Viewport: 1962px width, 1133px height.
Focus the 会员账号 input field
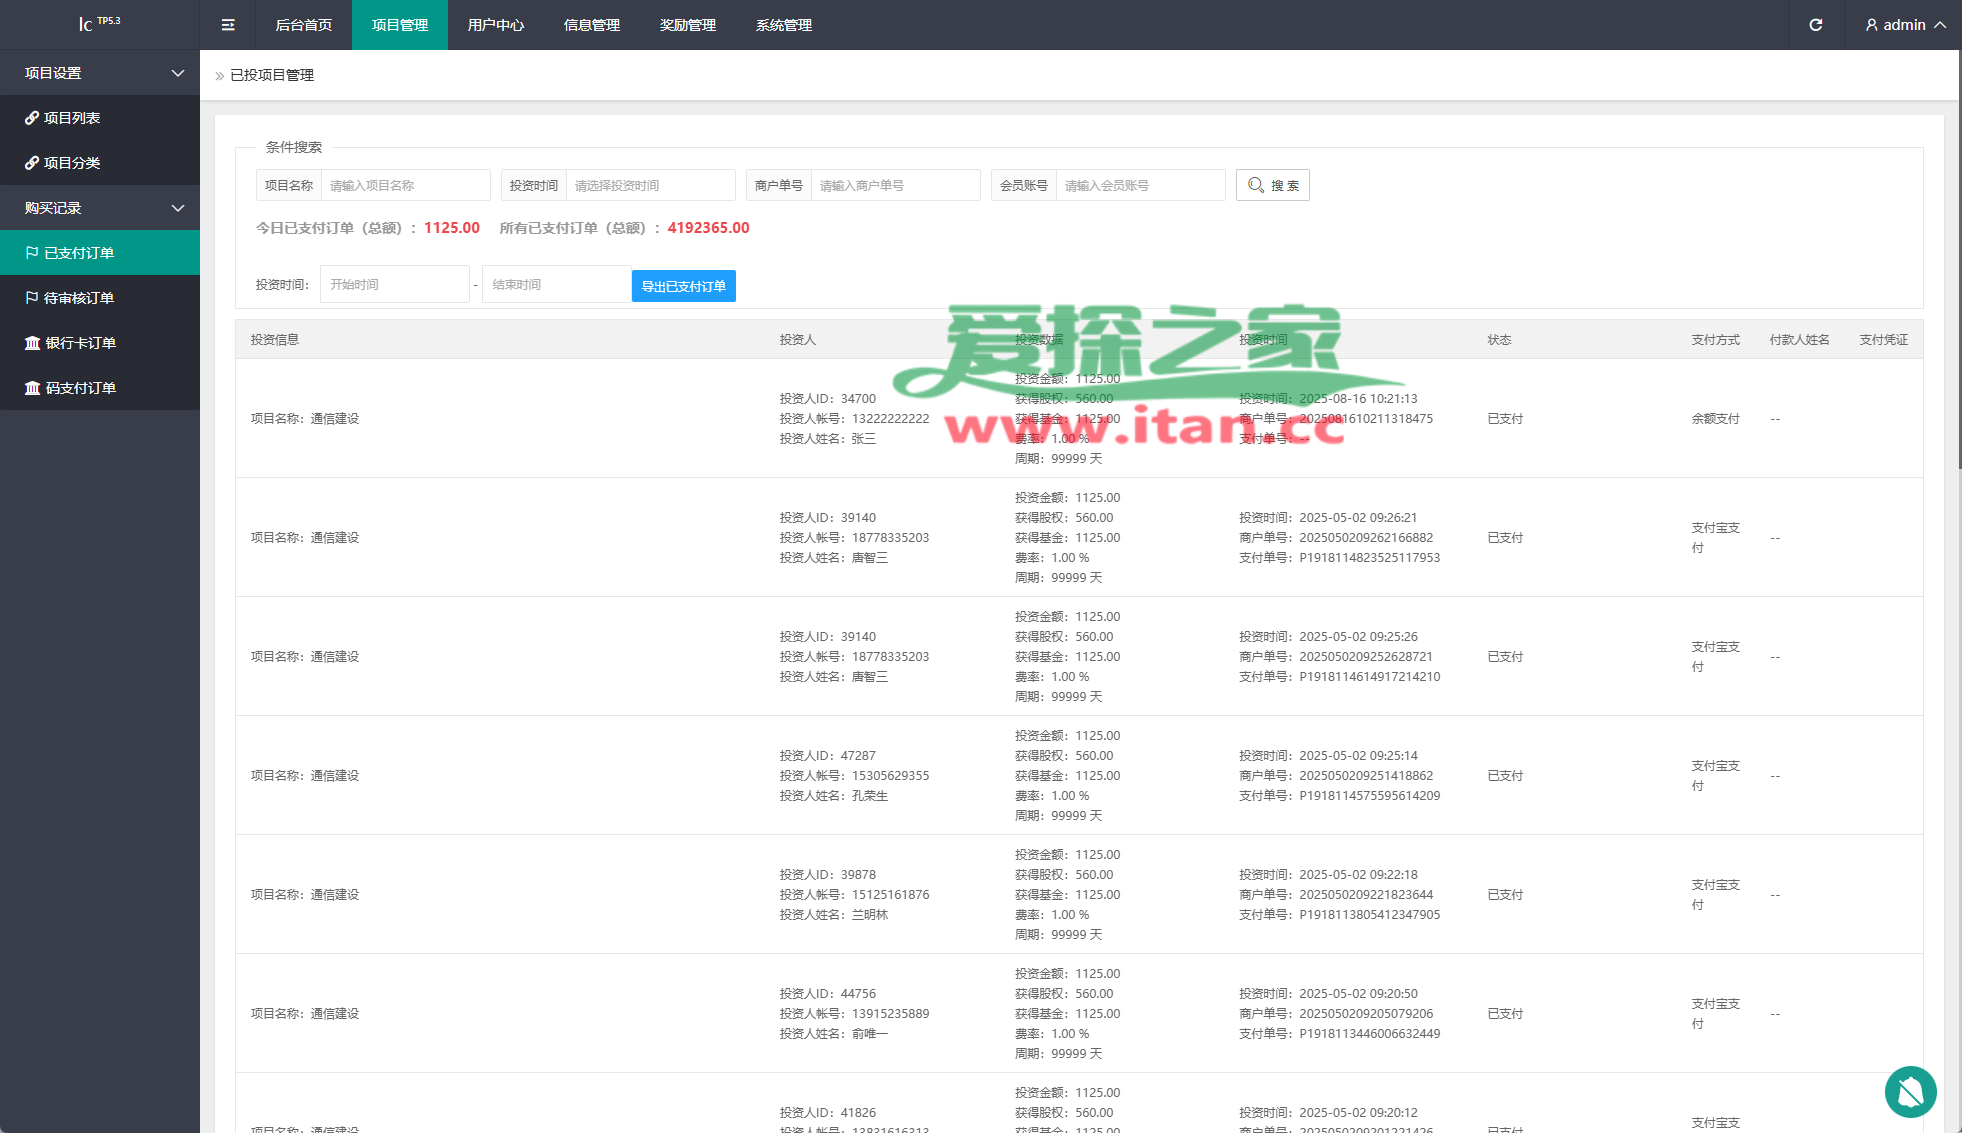1140,185
